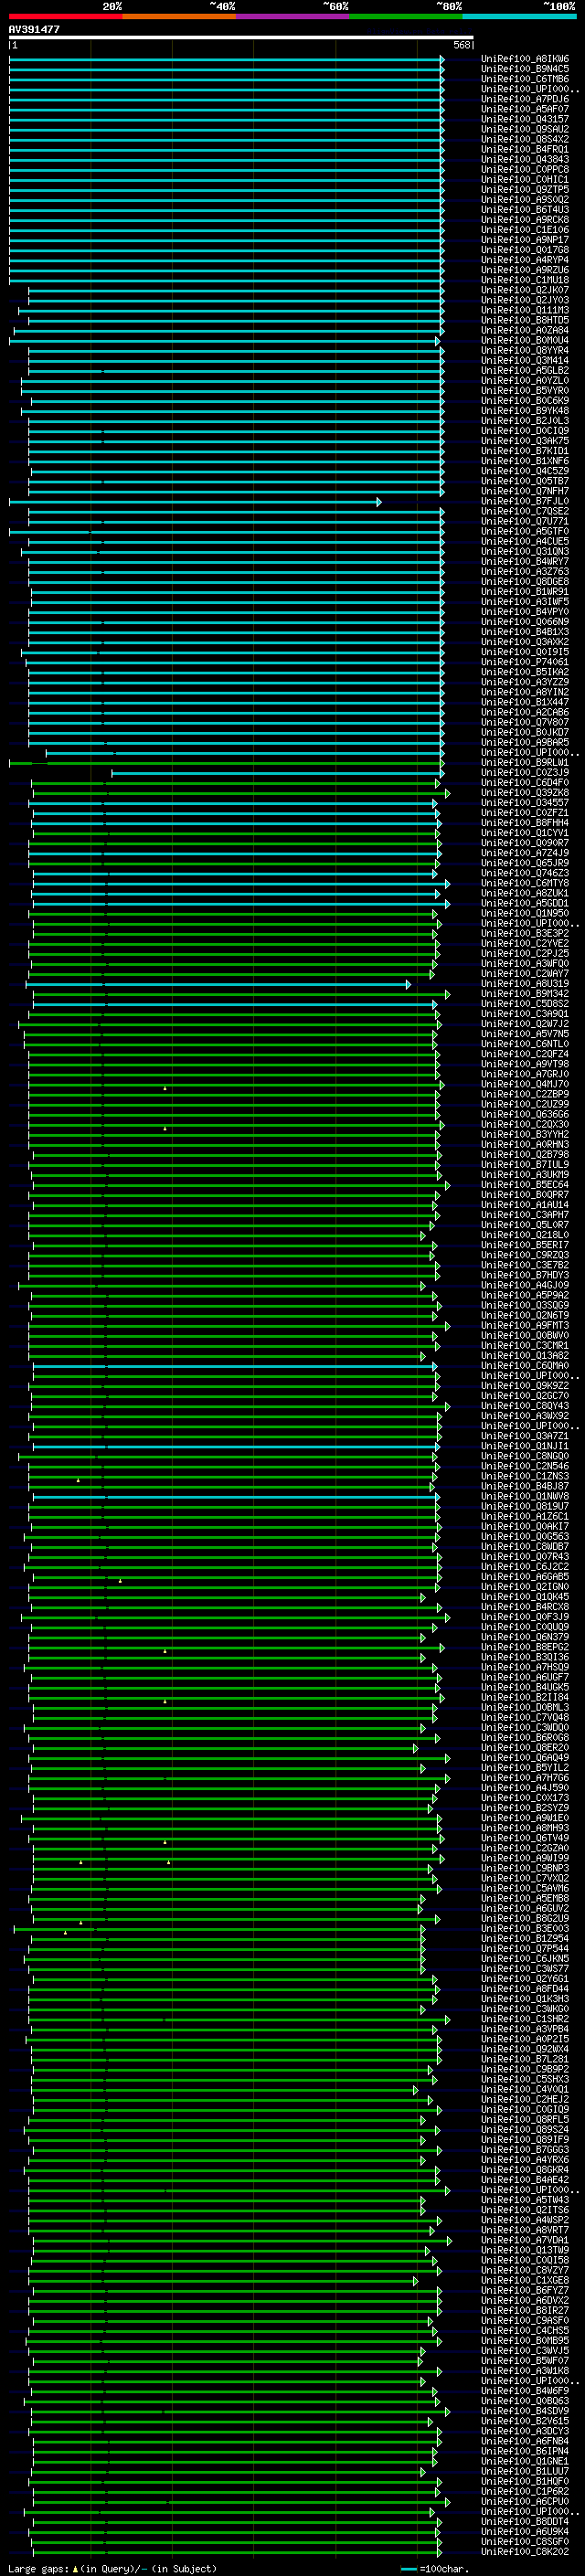585x2576 pixels.
Task: Select the label UniRef100_A3W1K8
Action: (x=525, y=2371)
